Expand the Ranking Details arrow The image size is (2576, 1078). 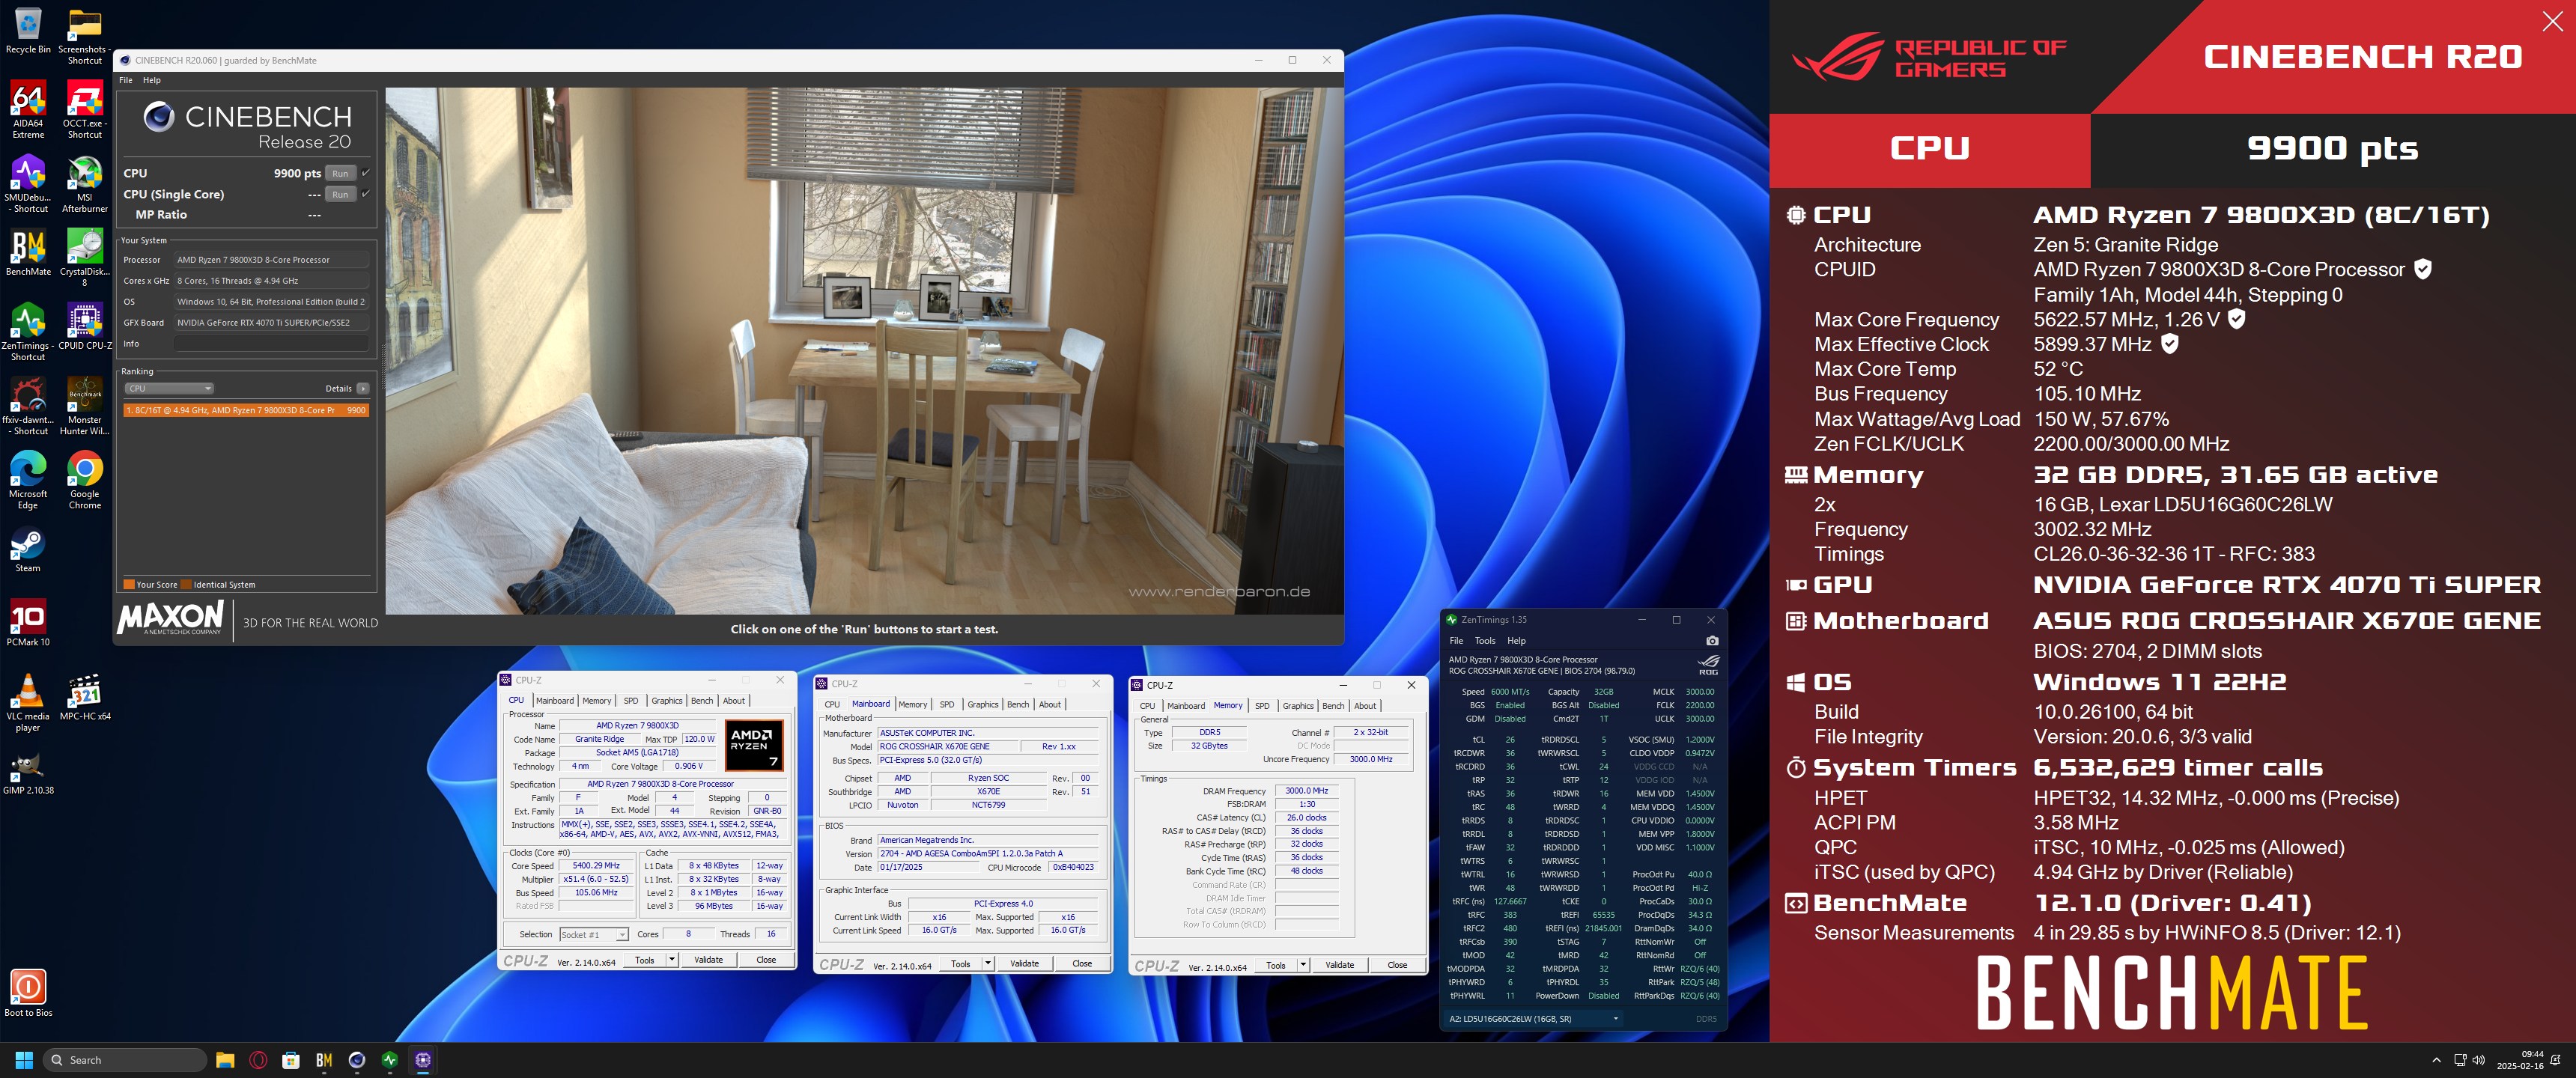(x=362, y=388)
